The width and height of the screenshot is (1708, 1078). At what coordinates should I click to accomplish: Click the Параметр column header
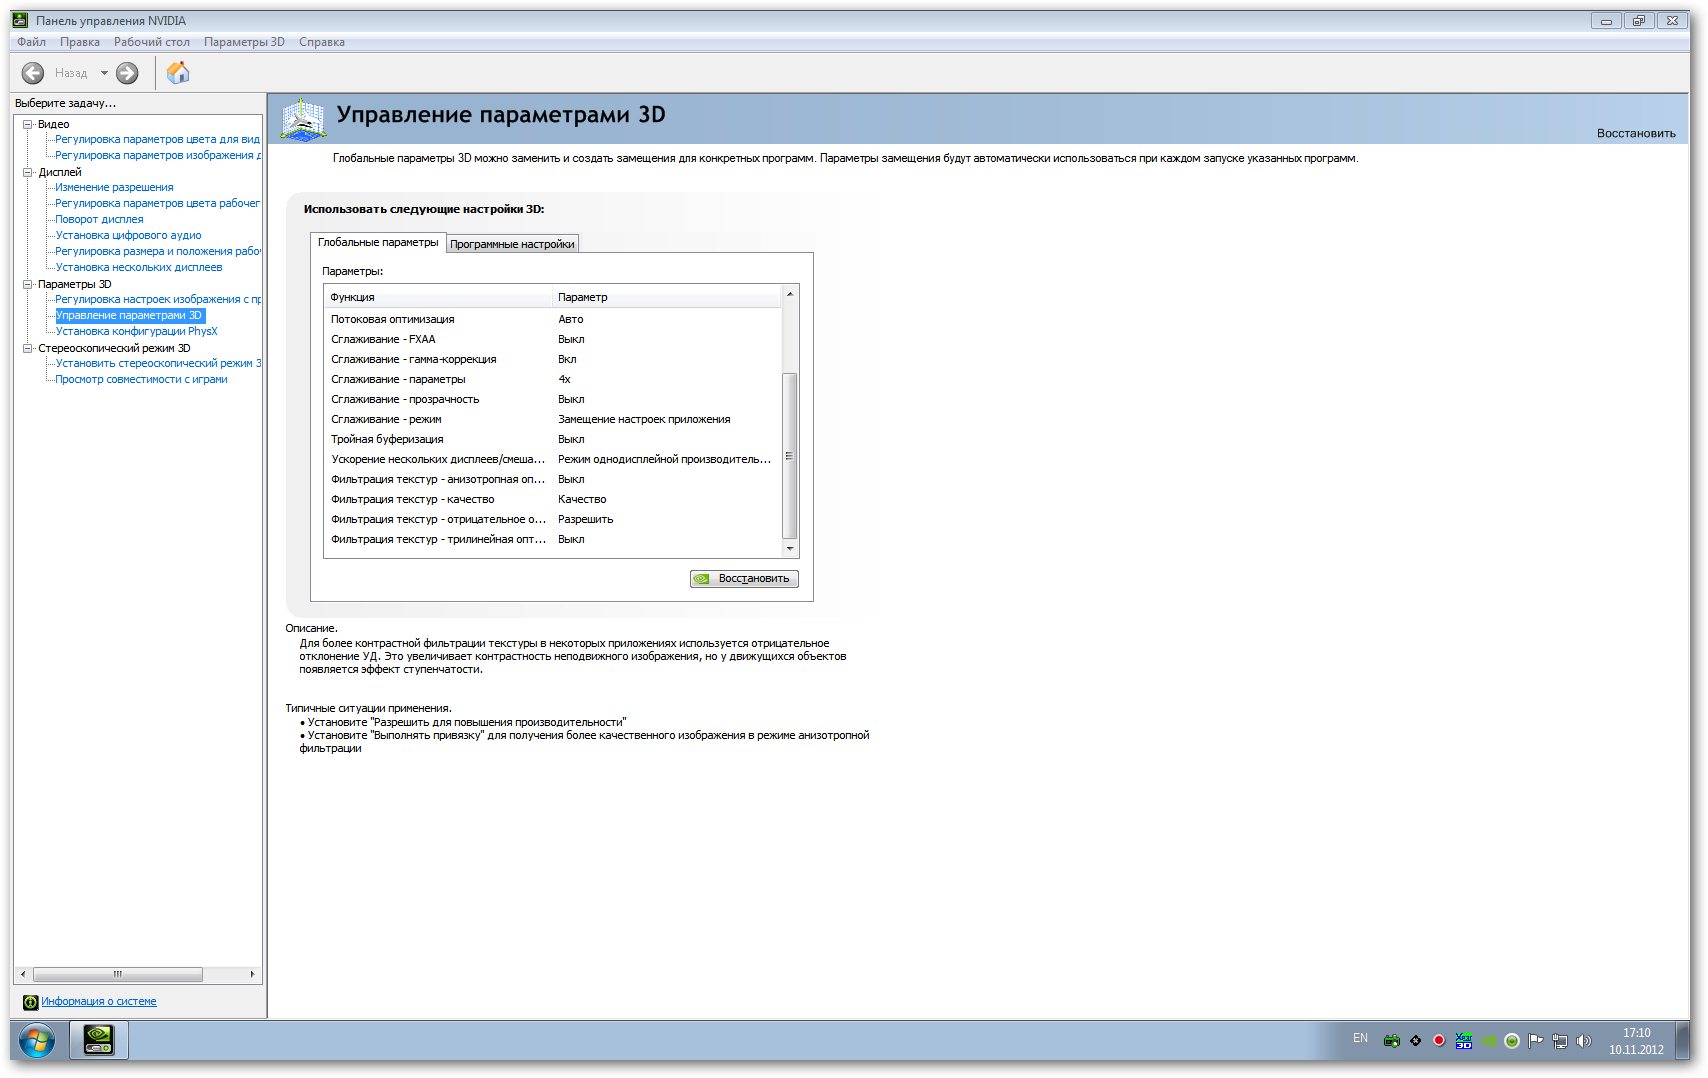pos(666,297)
